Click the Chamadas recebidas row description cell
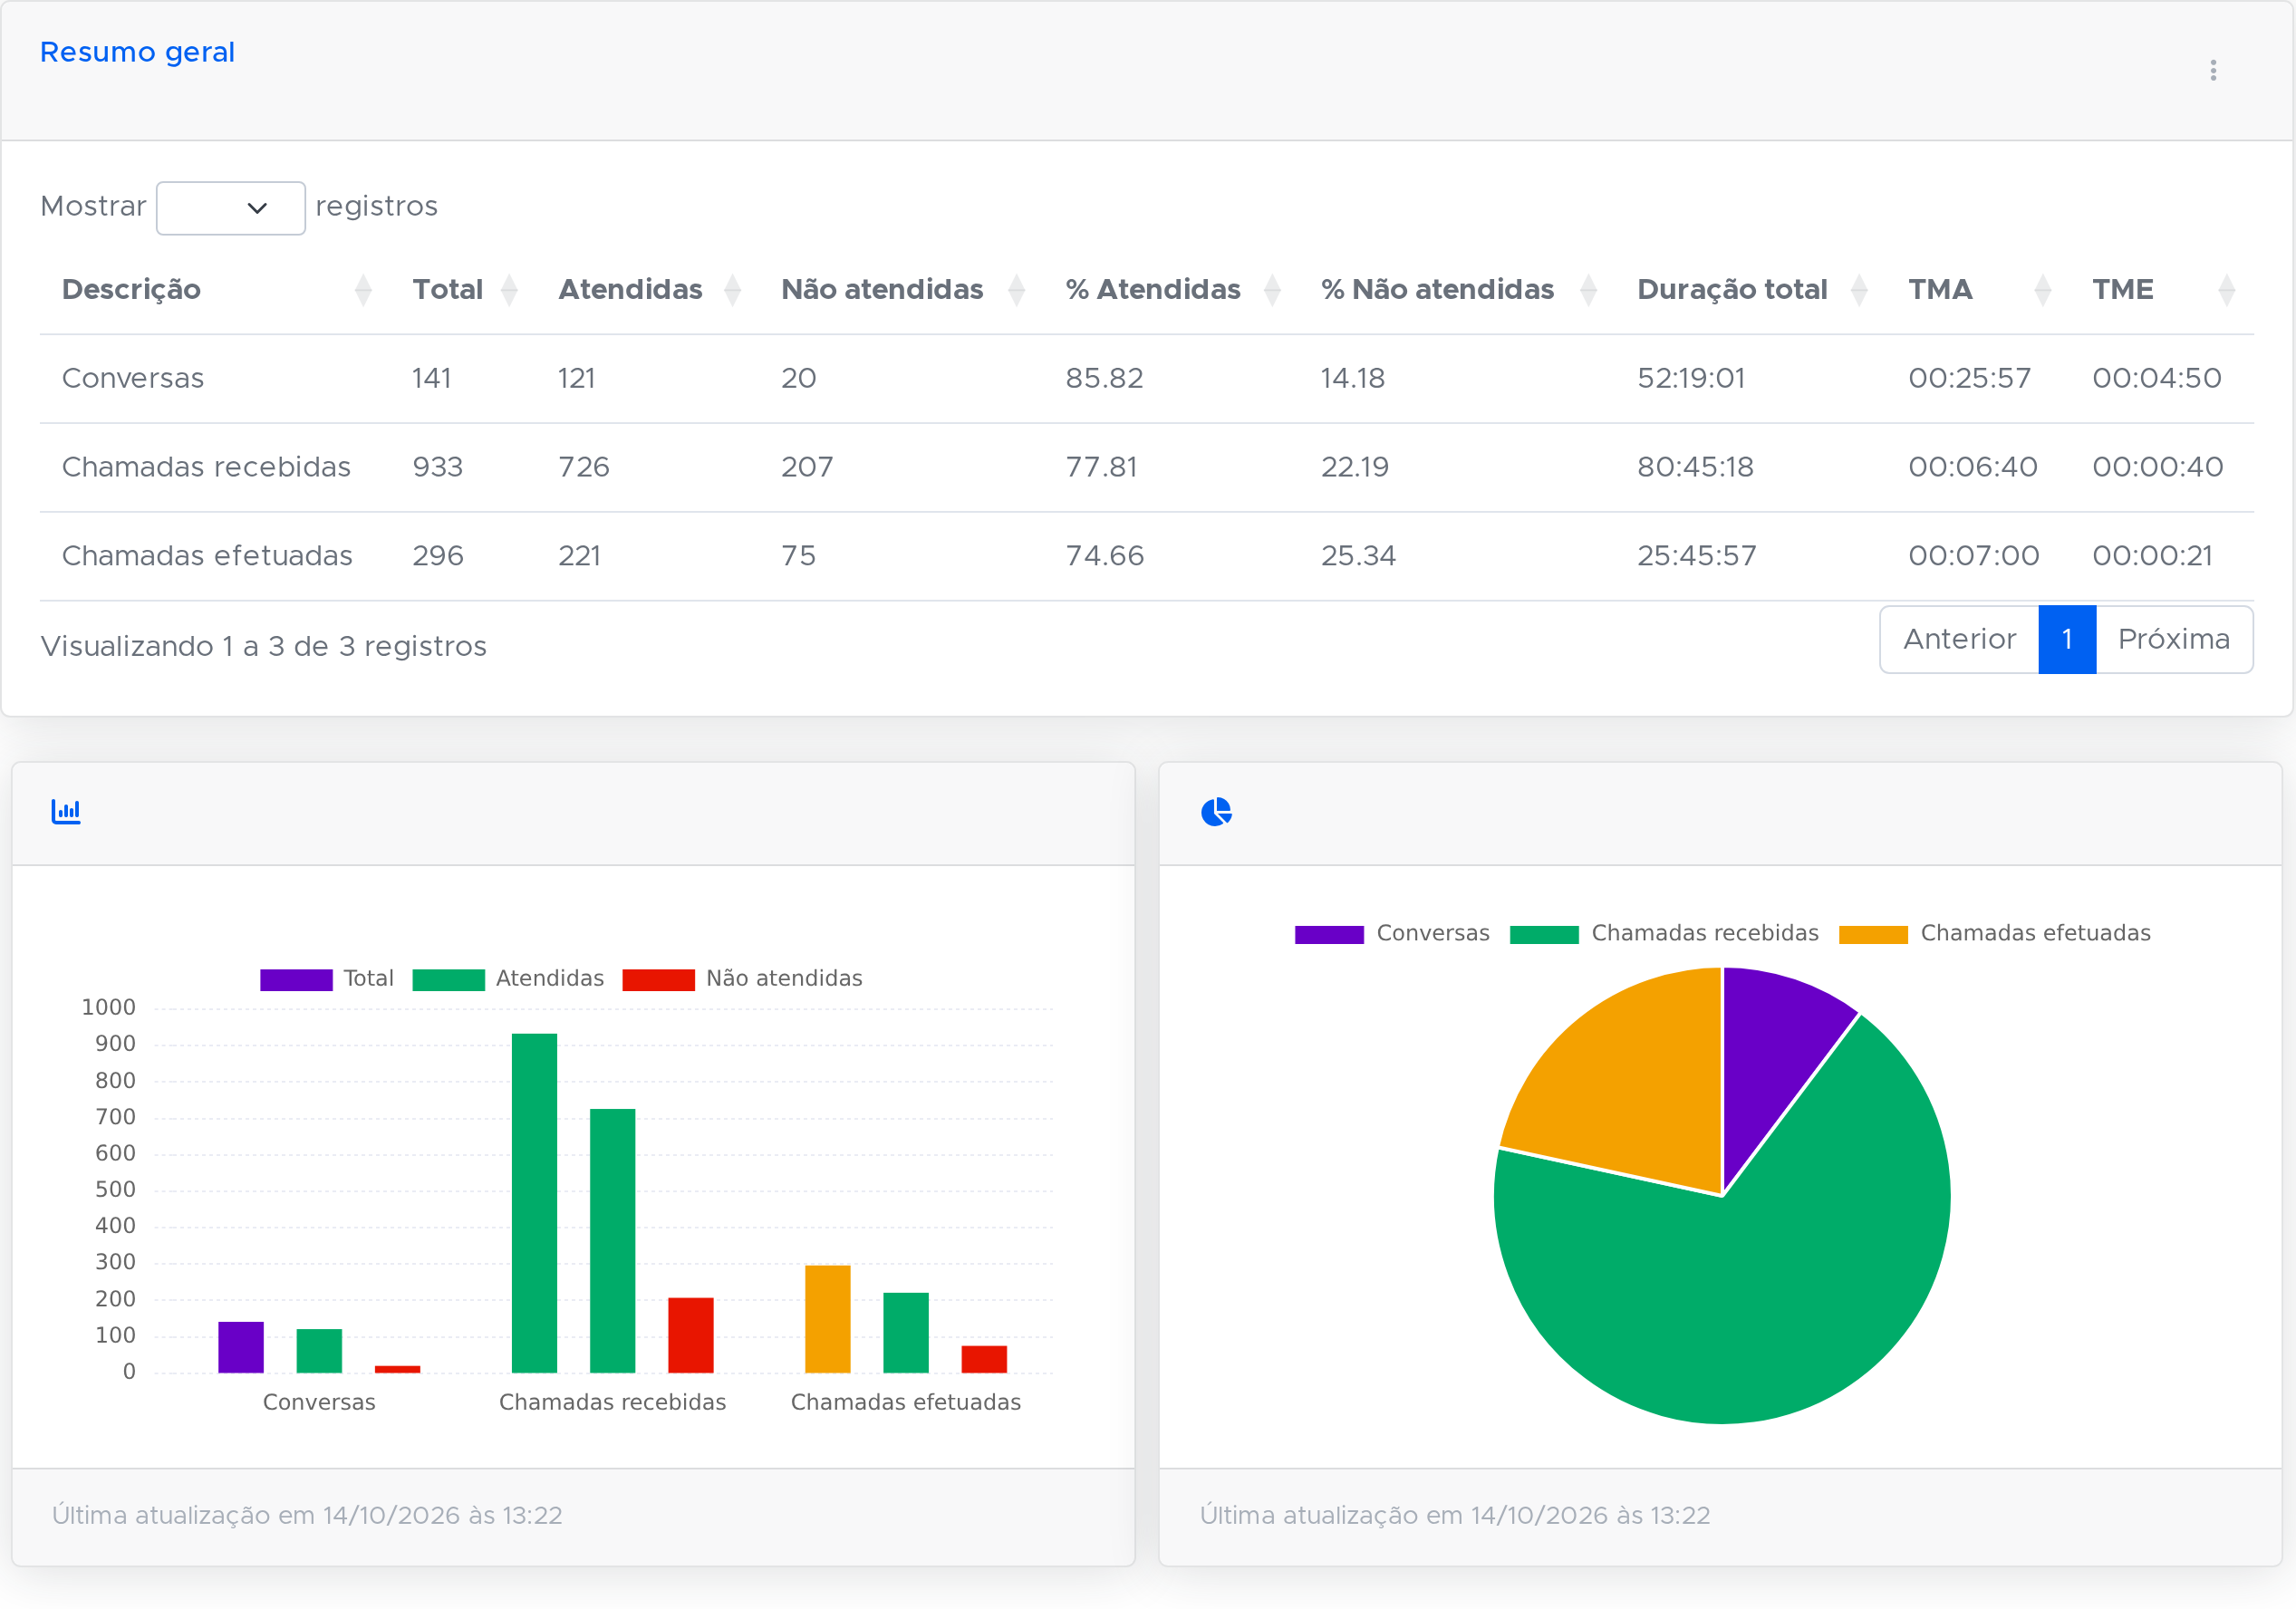This screenshot has height=1609, width=2296. coord(206,468)
